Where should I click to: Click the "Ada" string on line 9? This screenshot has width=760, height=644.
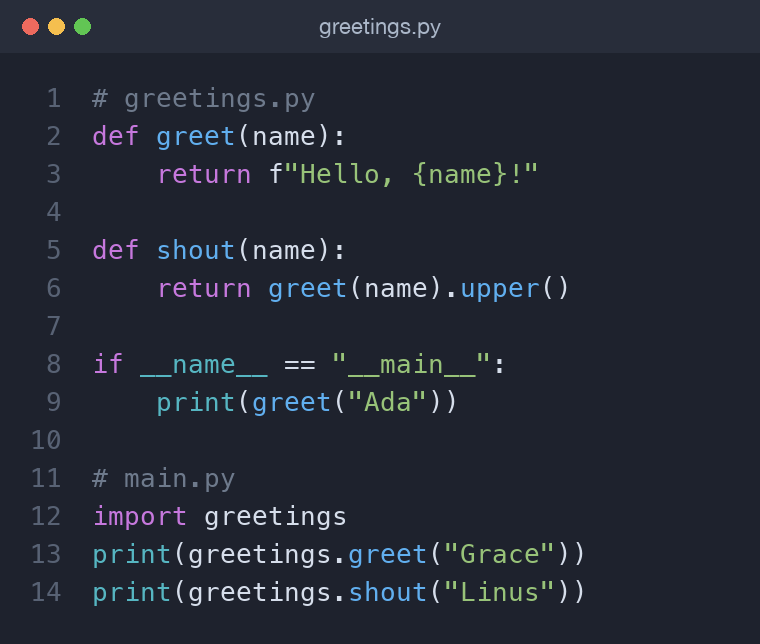[387, 402]
